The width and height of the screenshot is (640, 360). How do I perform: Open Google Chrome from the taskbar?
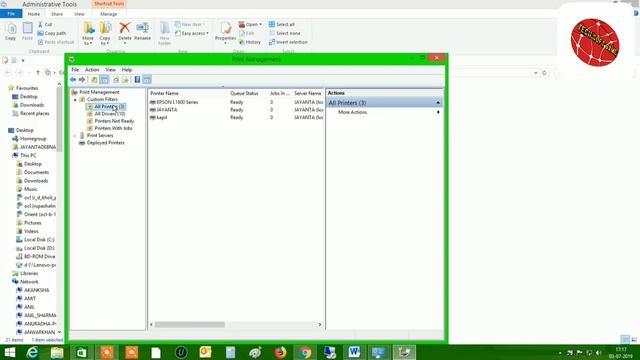point(305,352)
